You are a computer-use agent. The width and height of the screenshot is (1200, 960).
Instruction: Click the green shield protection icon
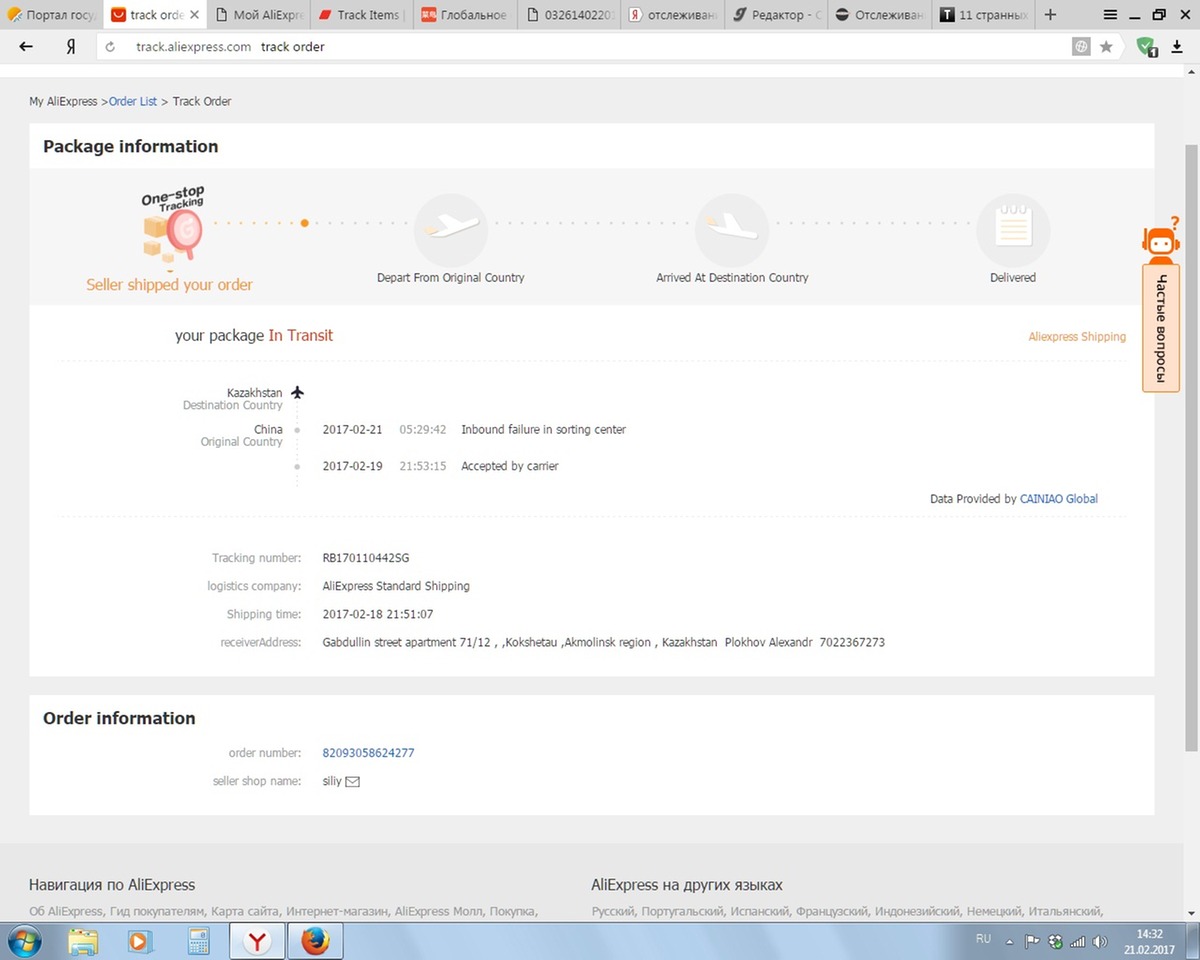point(1146,46)
